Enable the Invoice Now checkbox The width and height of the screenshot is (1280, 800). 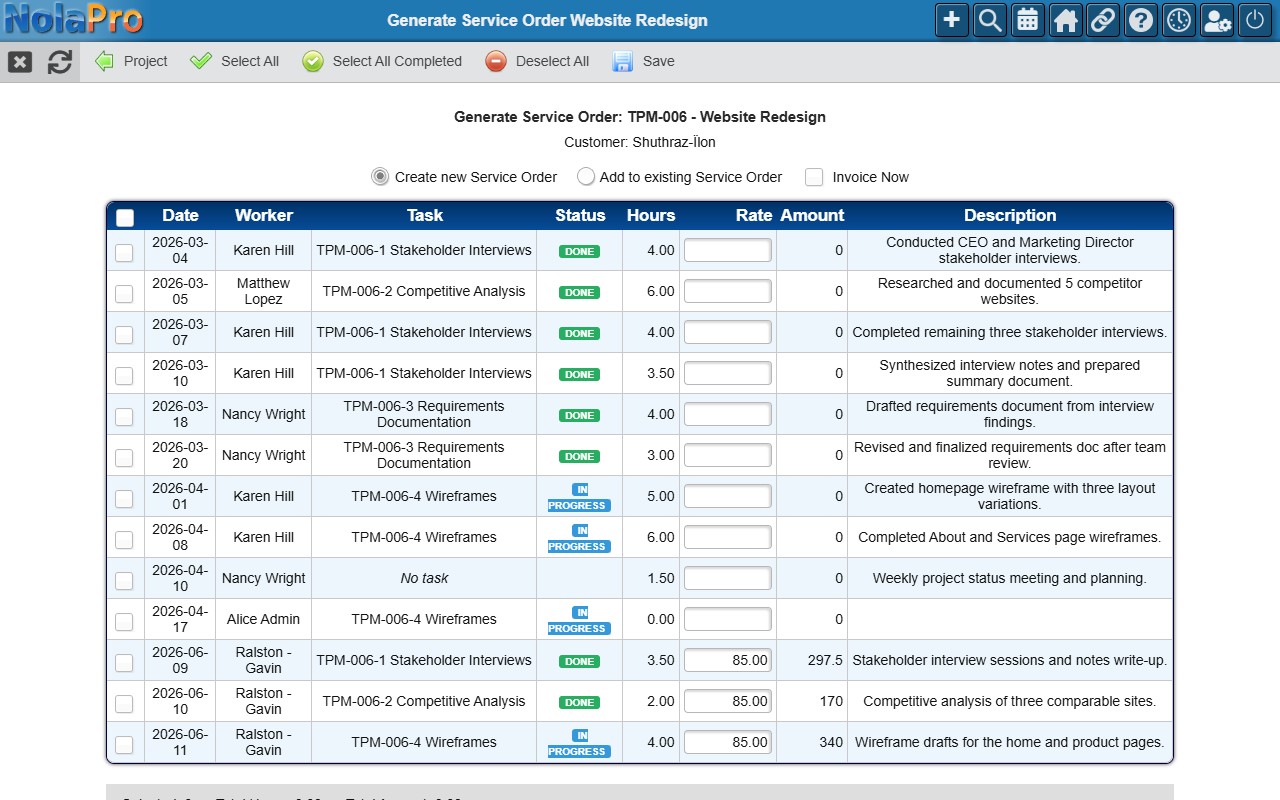coord(814,177)
